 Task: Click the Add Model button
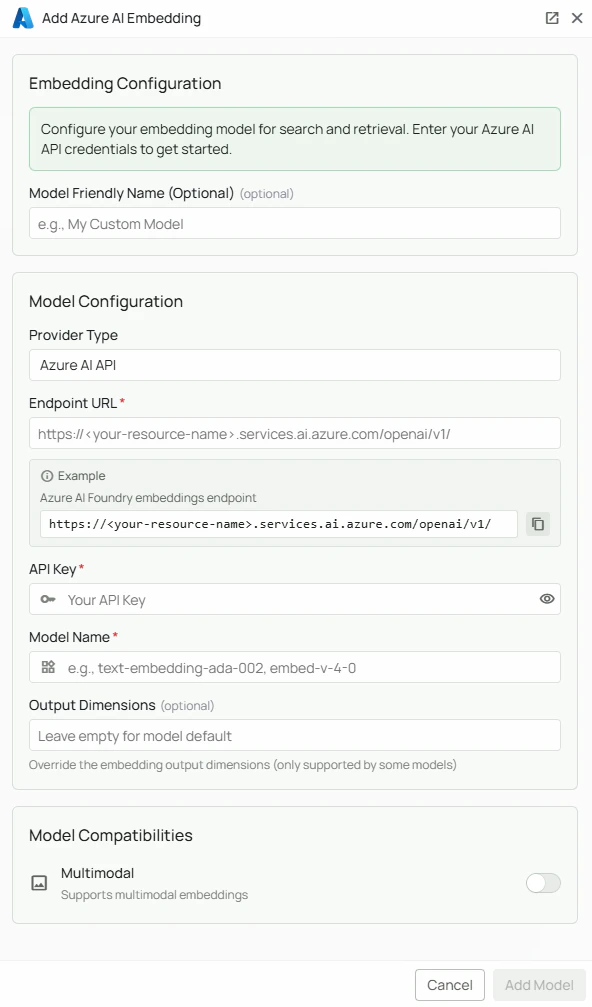[539, 985]
